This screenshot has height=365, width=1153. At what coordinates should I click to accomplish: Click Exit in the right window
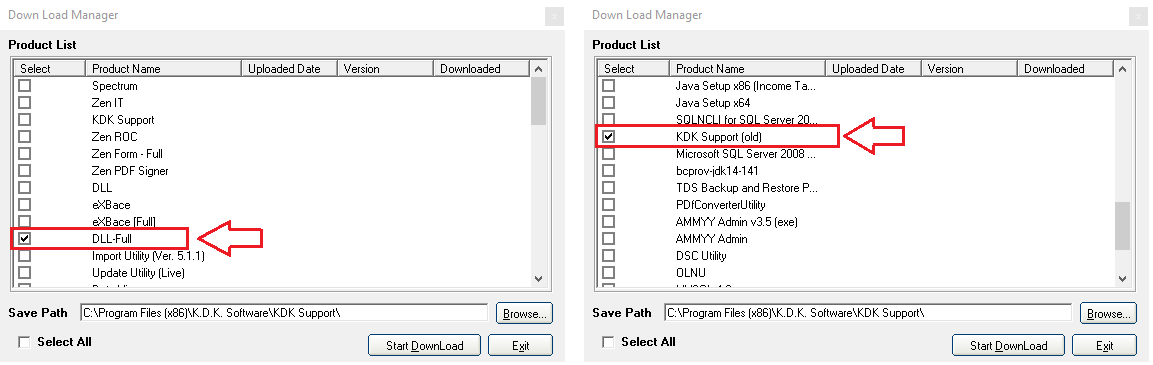[1104, 345]
